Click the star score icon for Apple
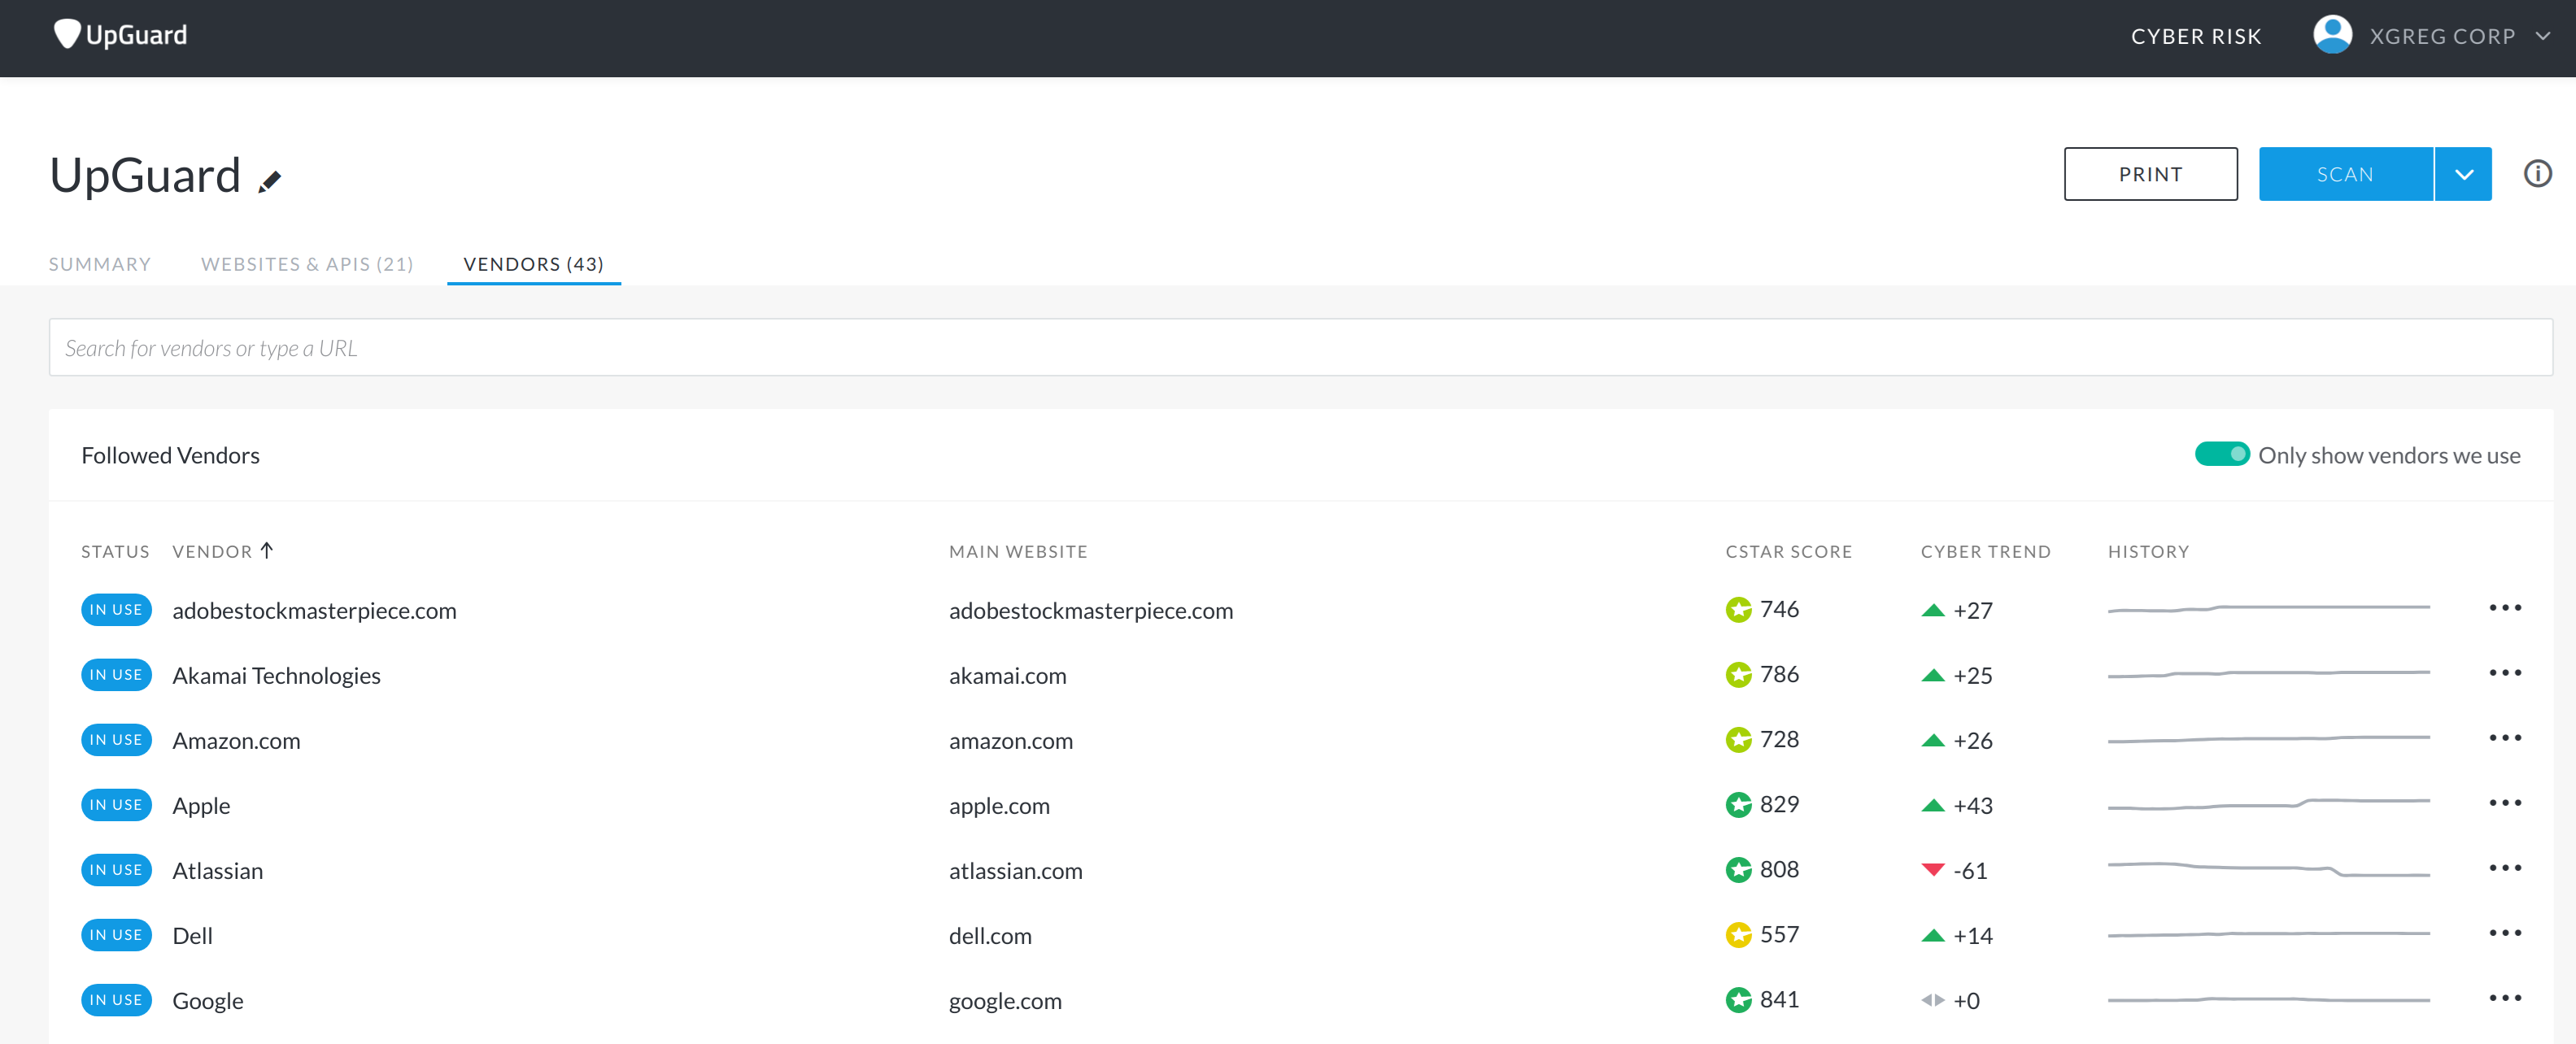The width and height of the screenshot is (2576, 1044). tap(1738, 805)
